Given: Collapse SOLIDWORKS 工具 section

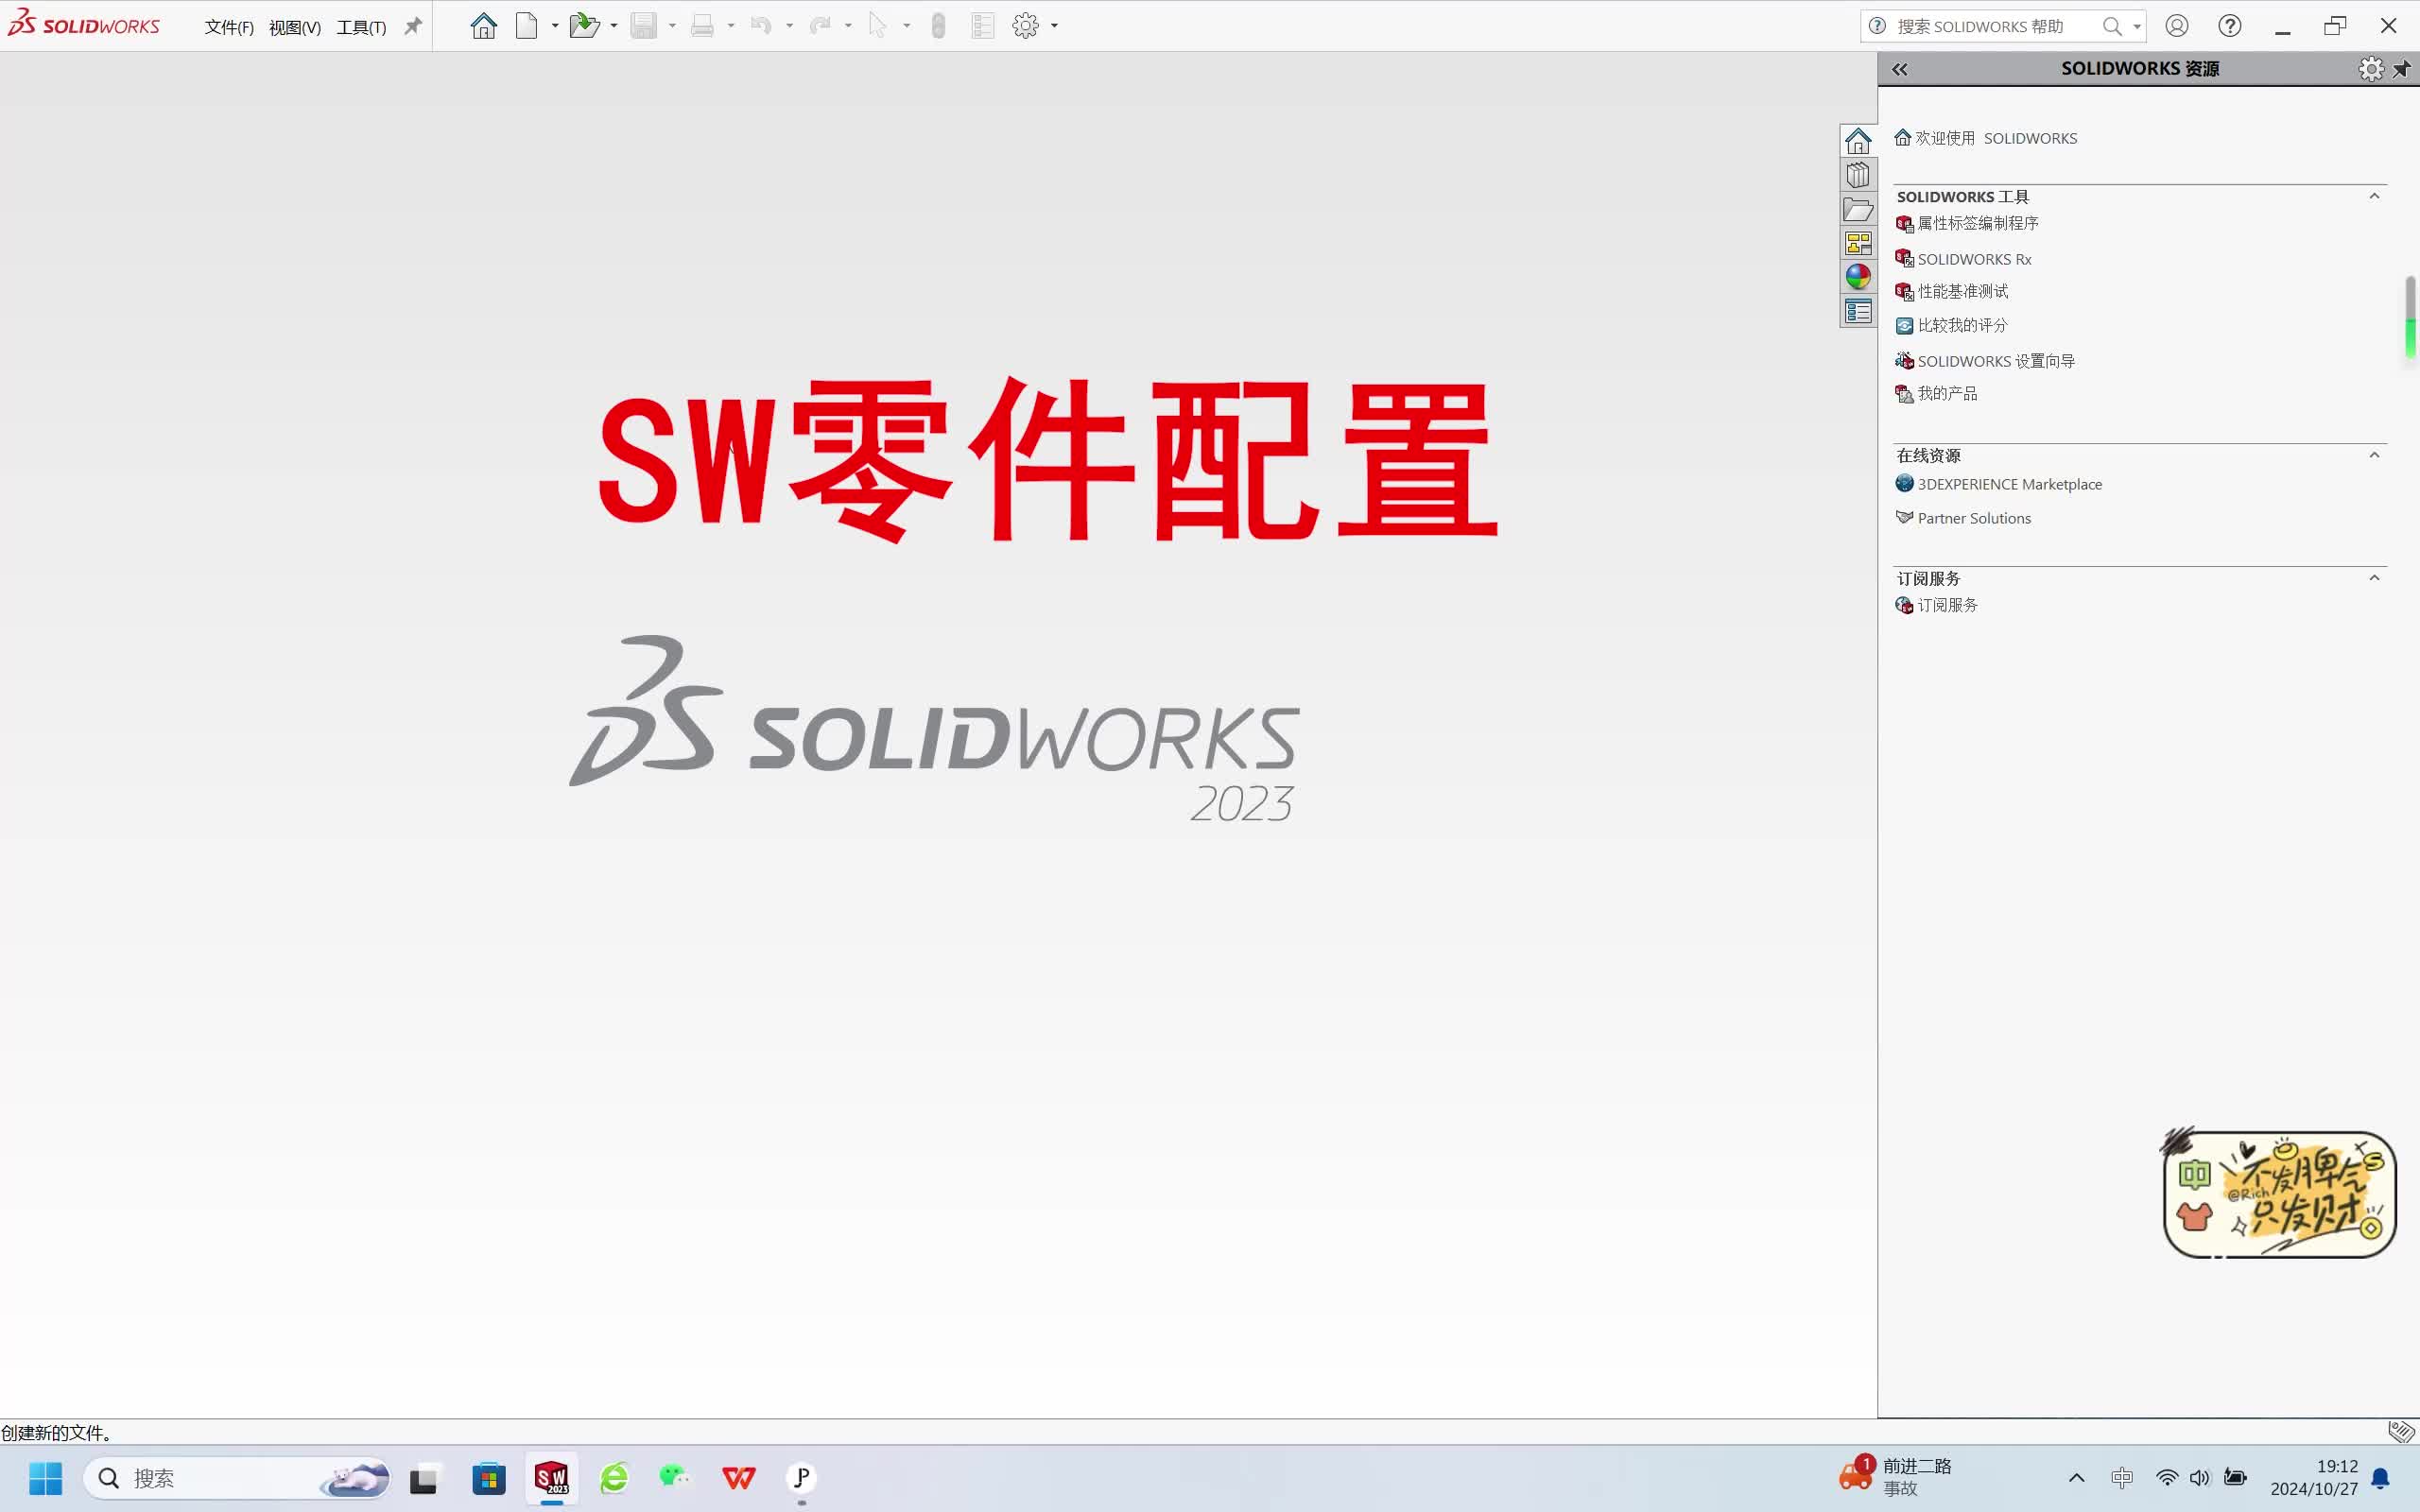Looking at the screenshot, I should click(x=2374, y=196).
